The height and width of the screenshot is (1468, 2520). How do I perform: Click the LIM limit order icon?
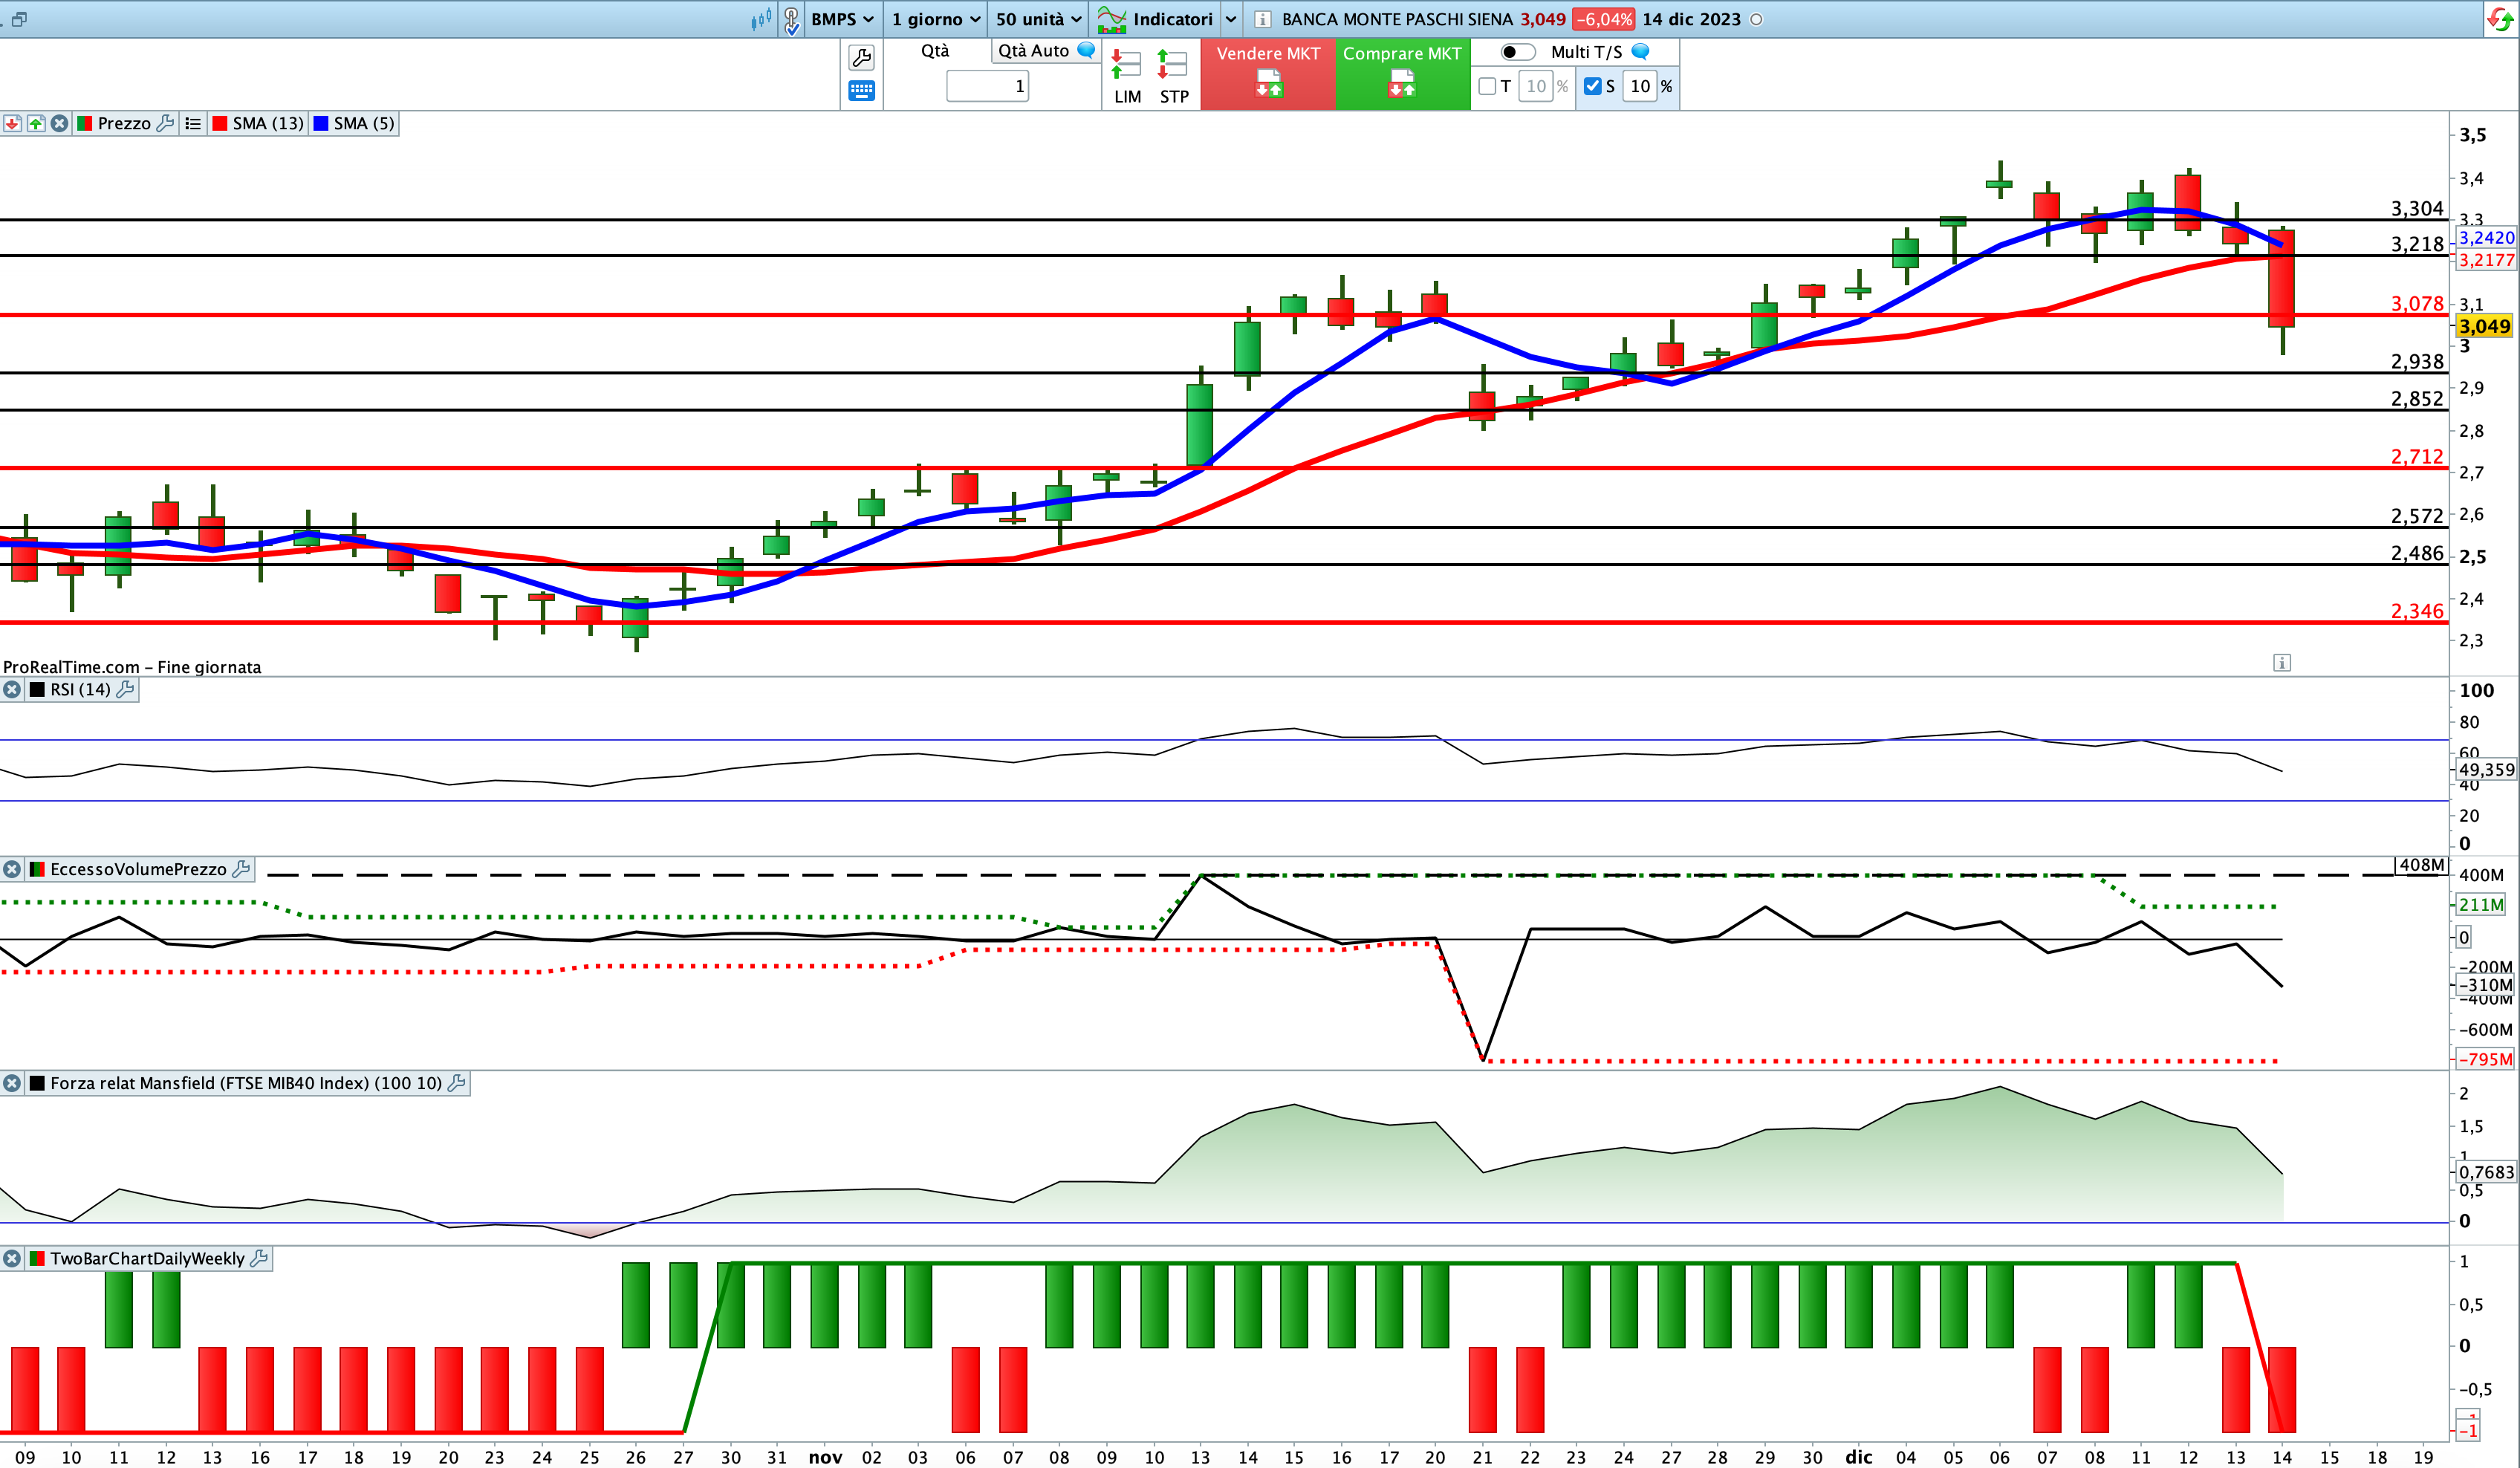[1127, 77]
